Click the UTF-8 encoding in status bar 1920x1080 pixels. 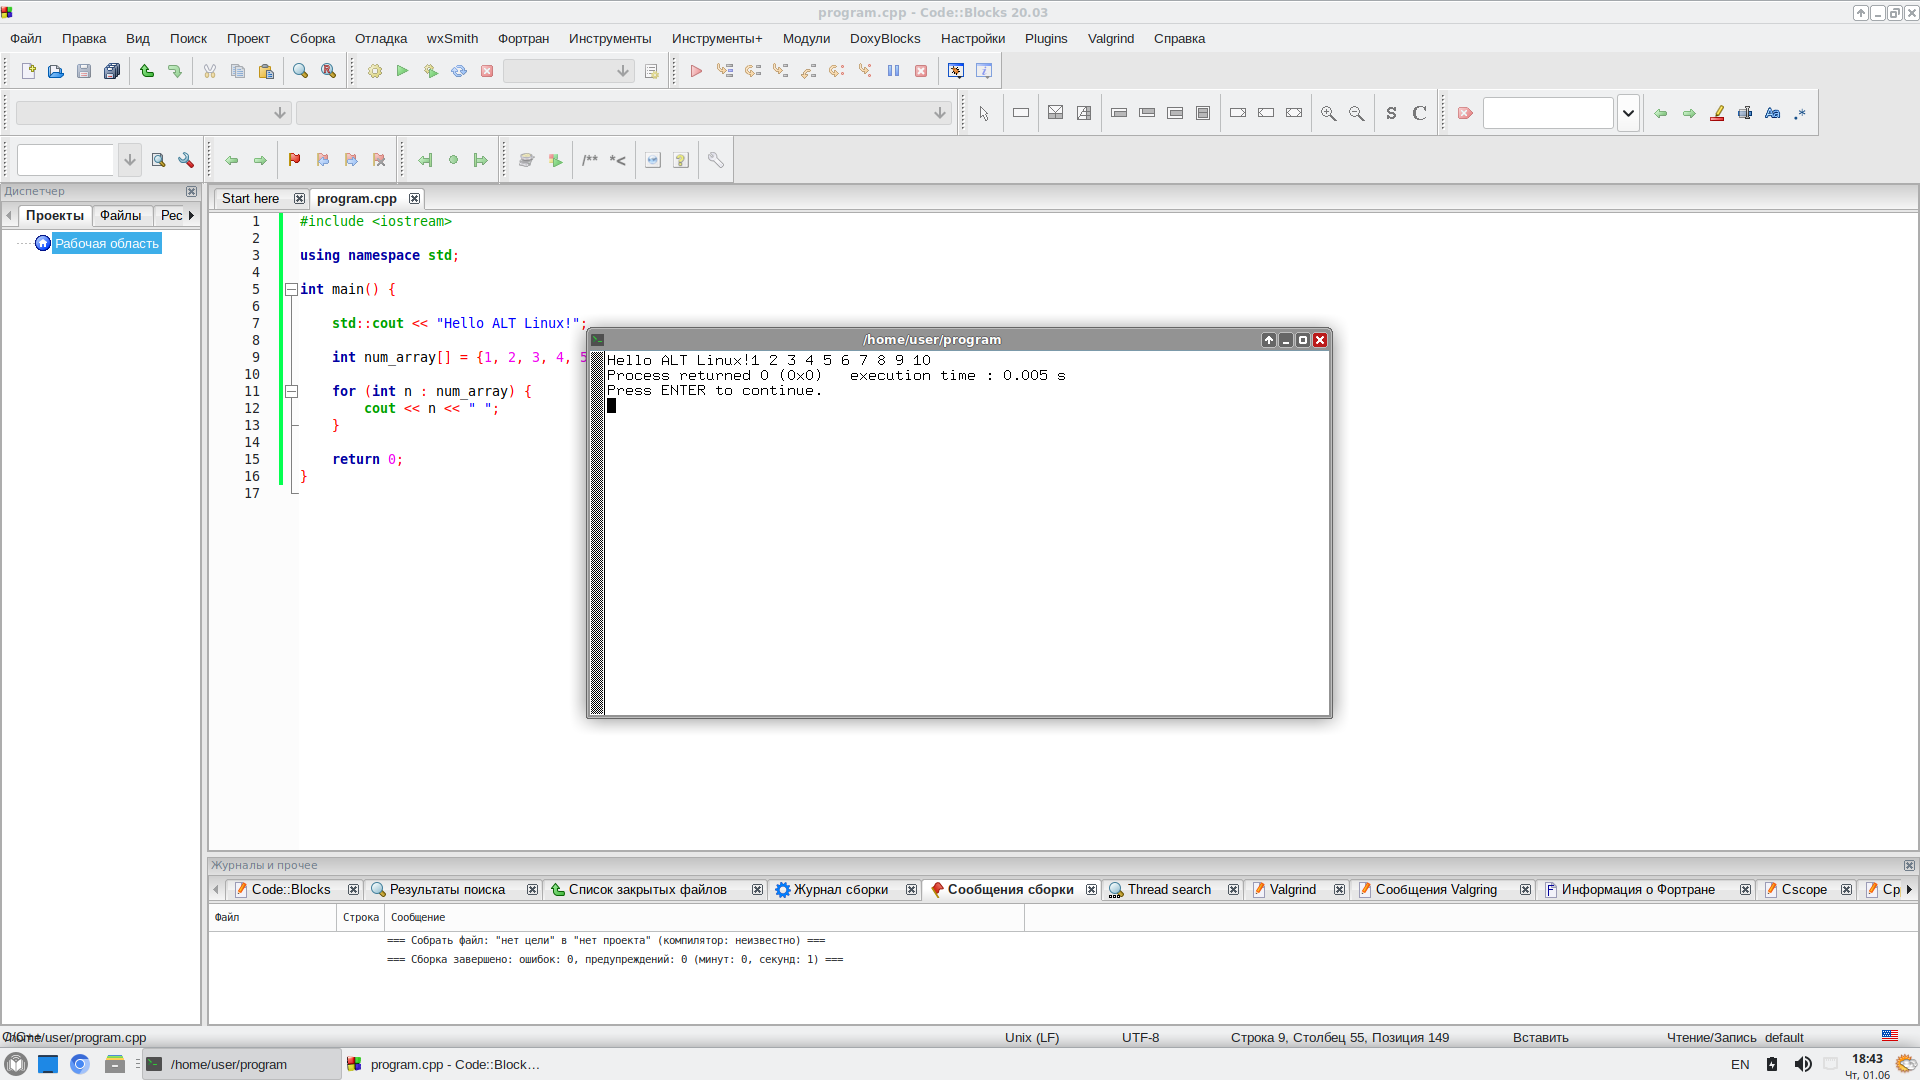(1140, 1037)
